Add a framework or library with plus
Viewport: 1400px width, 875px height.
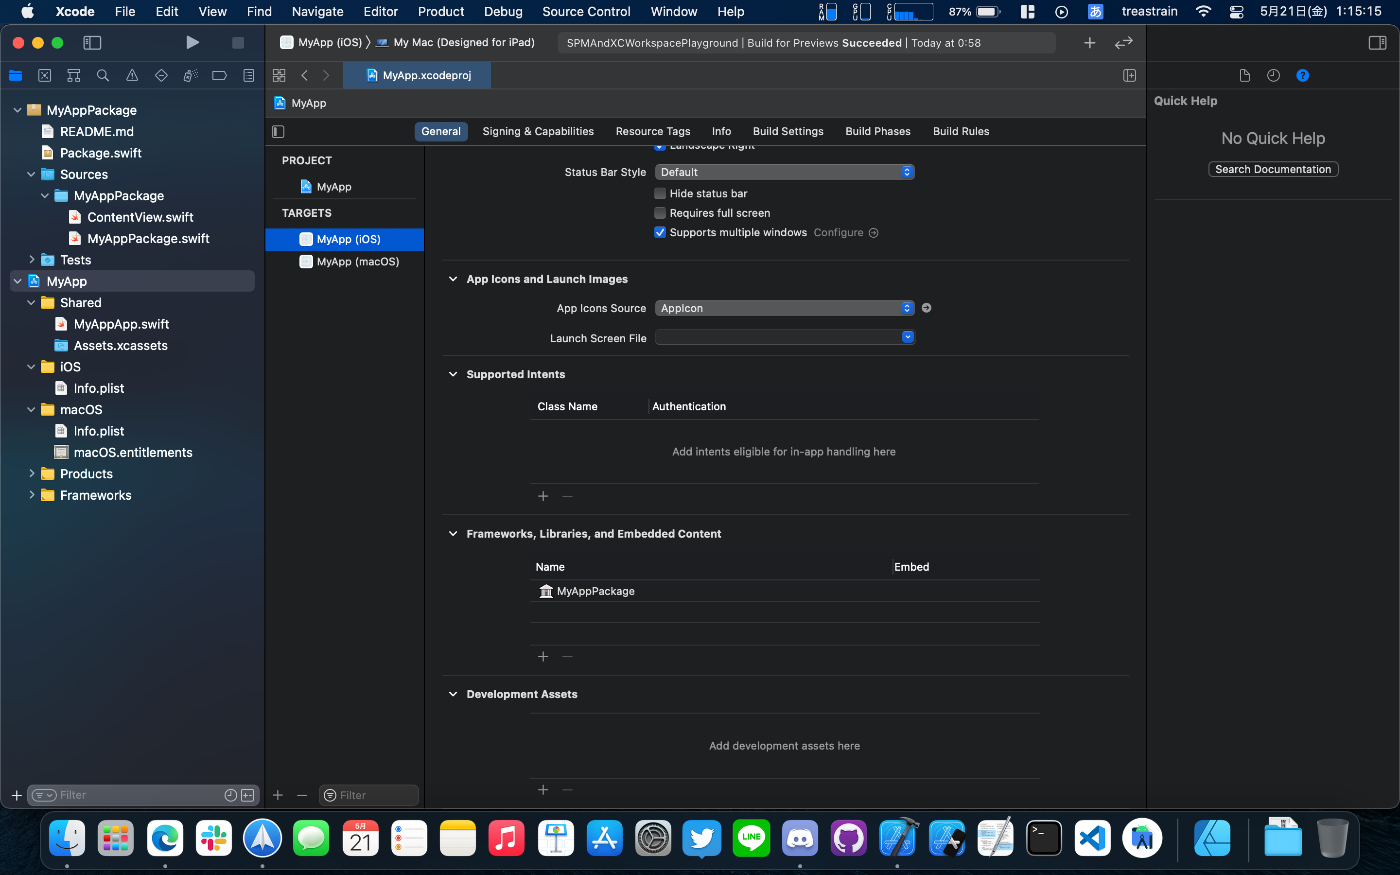pos(543,657)
